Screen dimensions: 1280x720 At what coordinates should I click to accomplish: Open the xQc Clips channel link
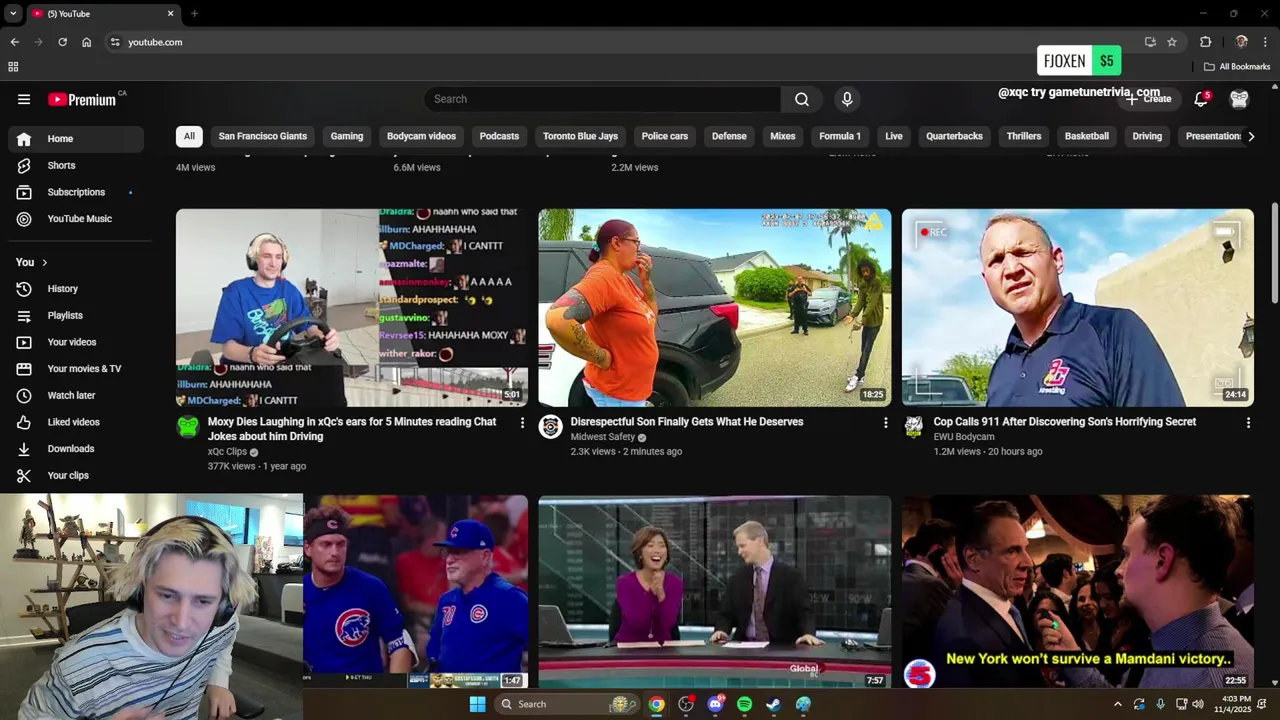tap(227, 452)
